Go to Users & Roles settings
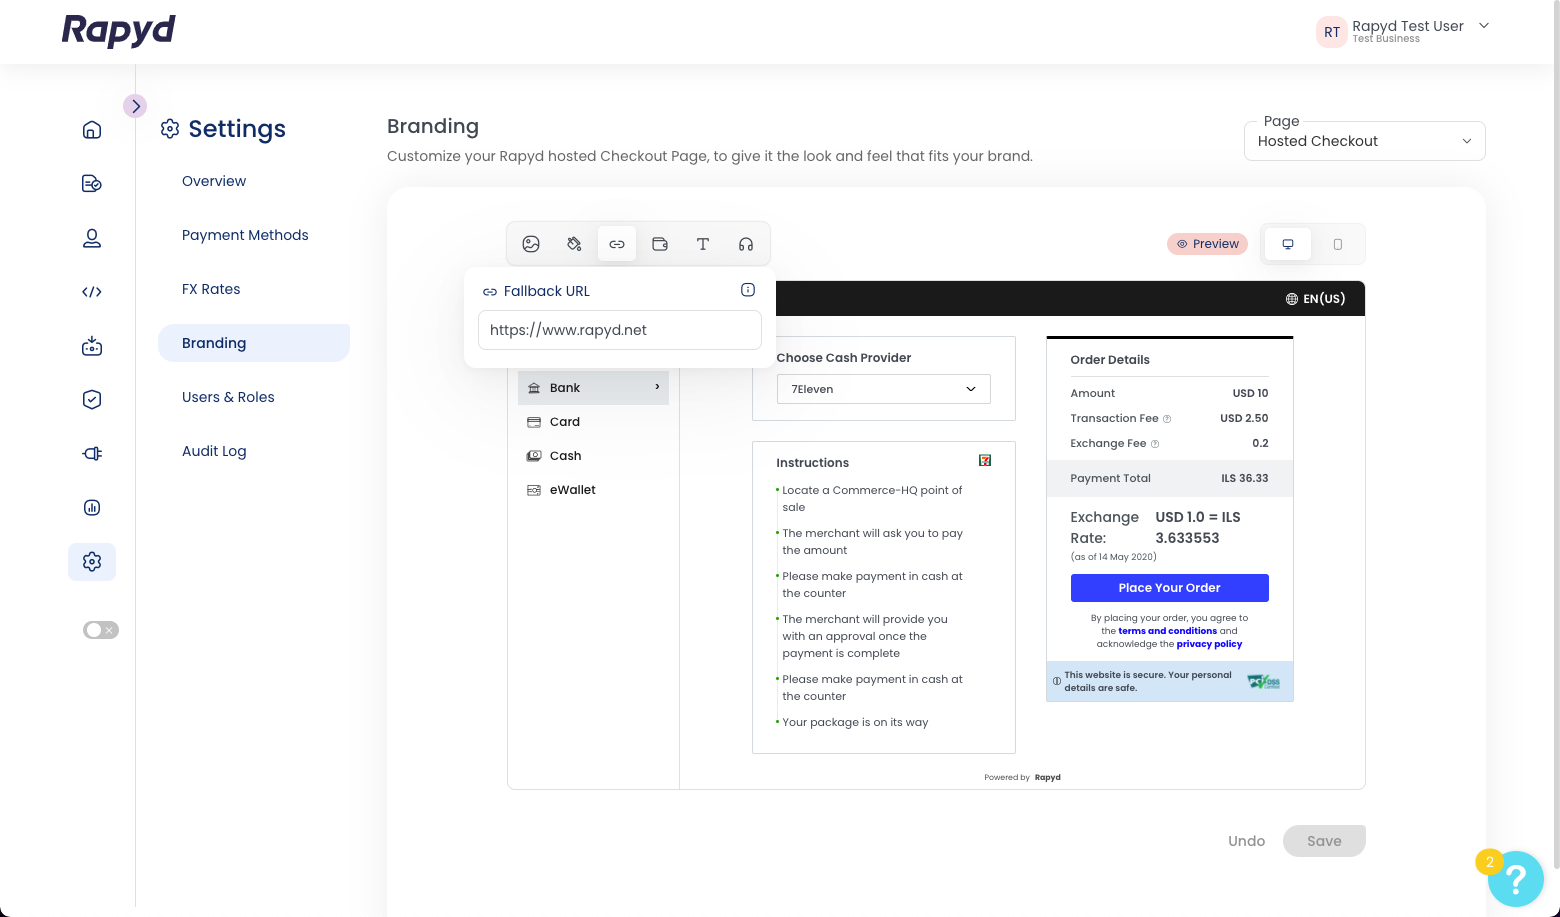Viewport: 1560px width, 917px height. [x=228, y=397]
